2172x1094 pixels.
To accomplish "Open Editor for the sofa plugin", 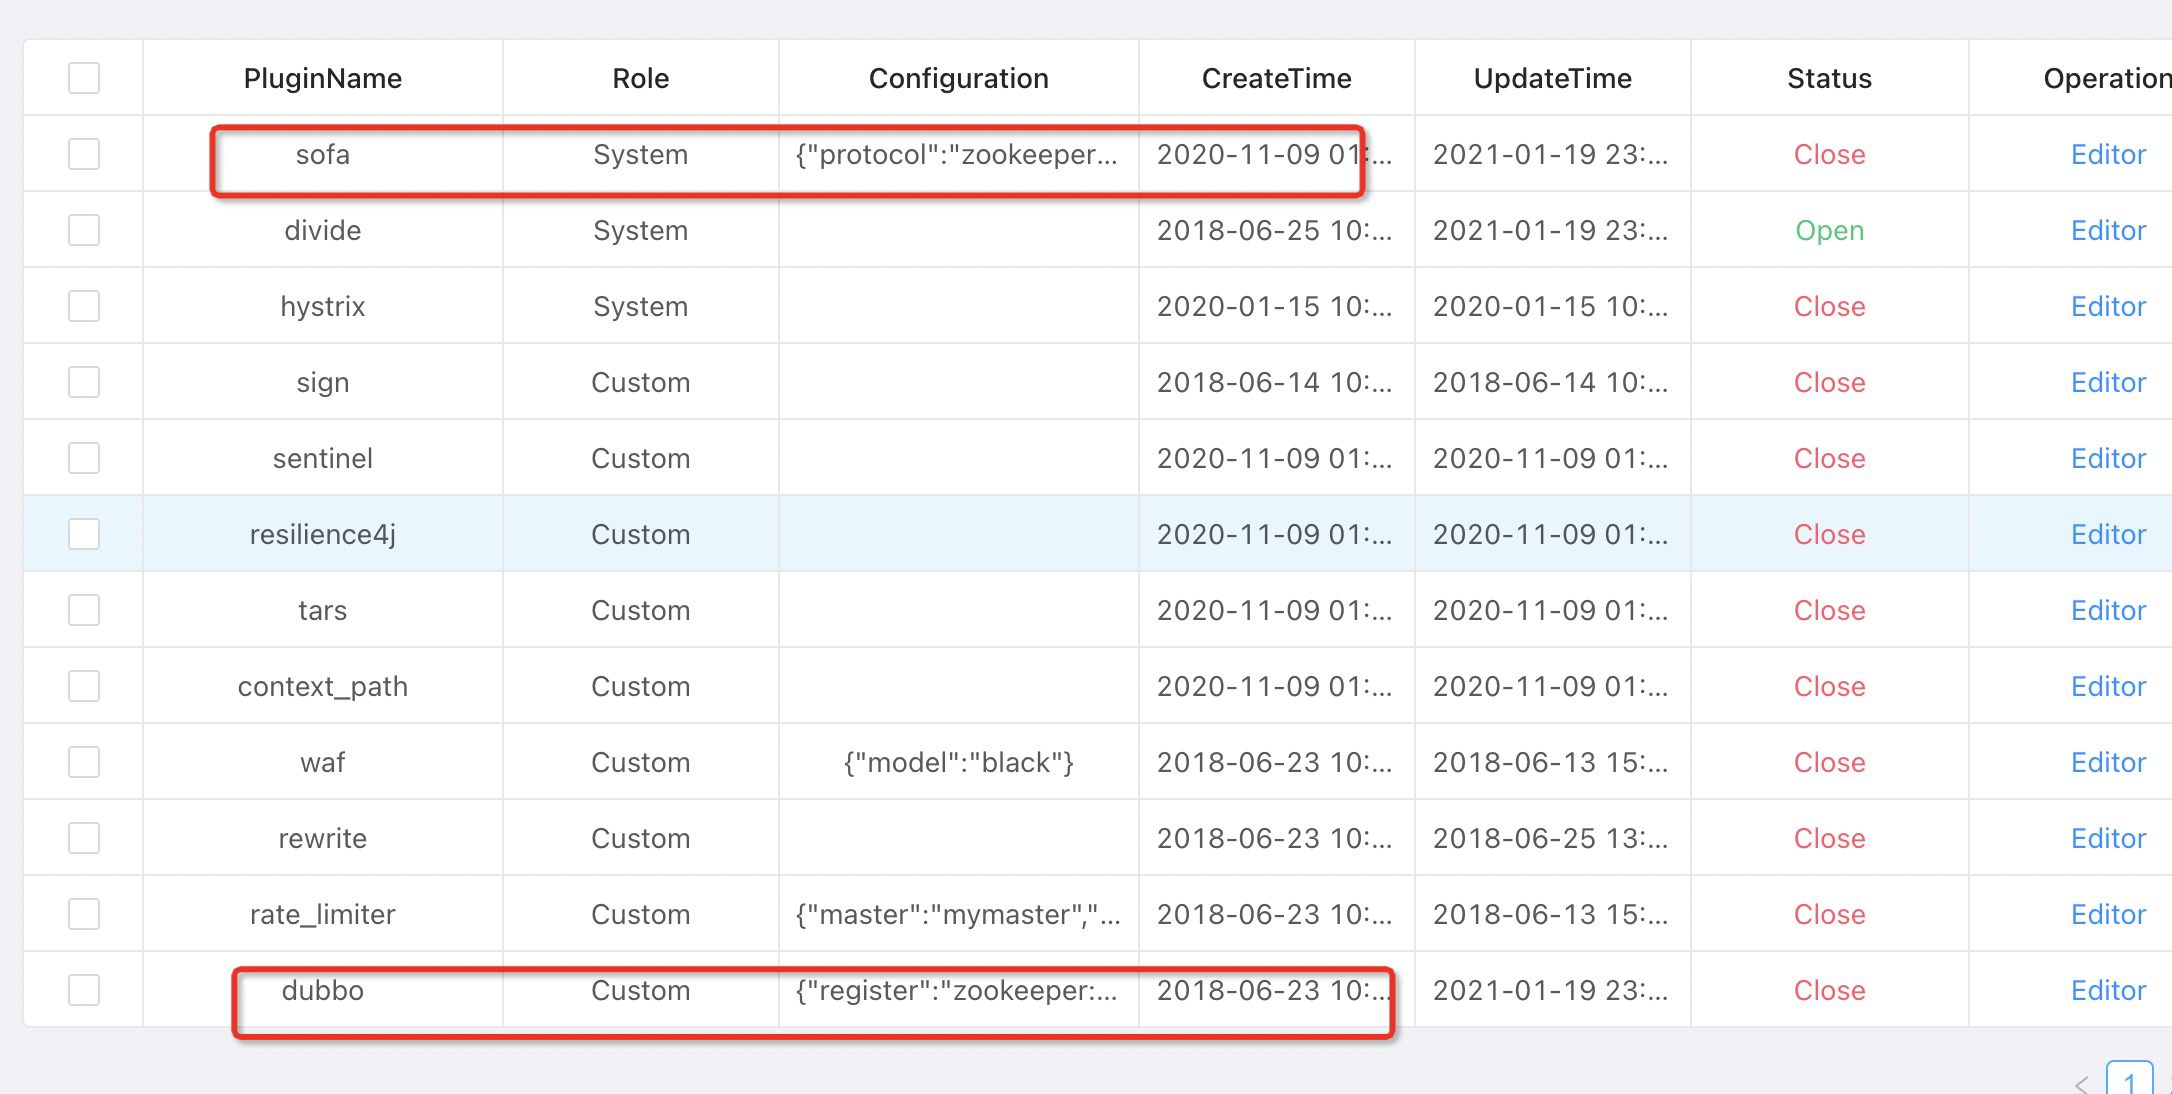I will (2108, 154).
